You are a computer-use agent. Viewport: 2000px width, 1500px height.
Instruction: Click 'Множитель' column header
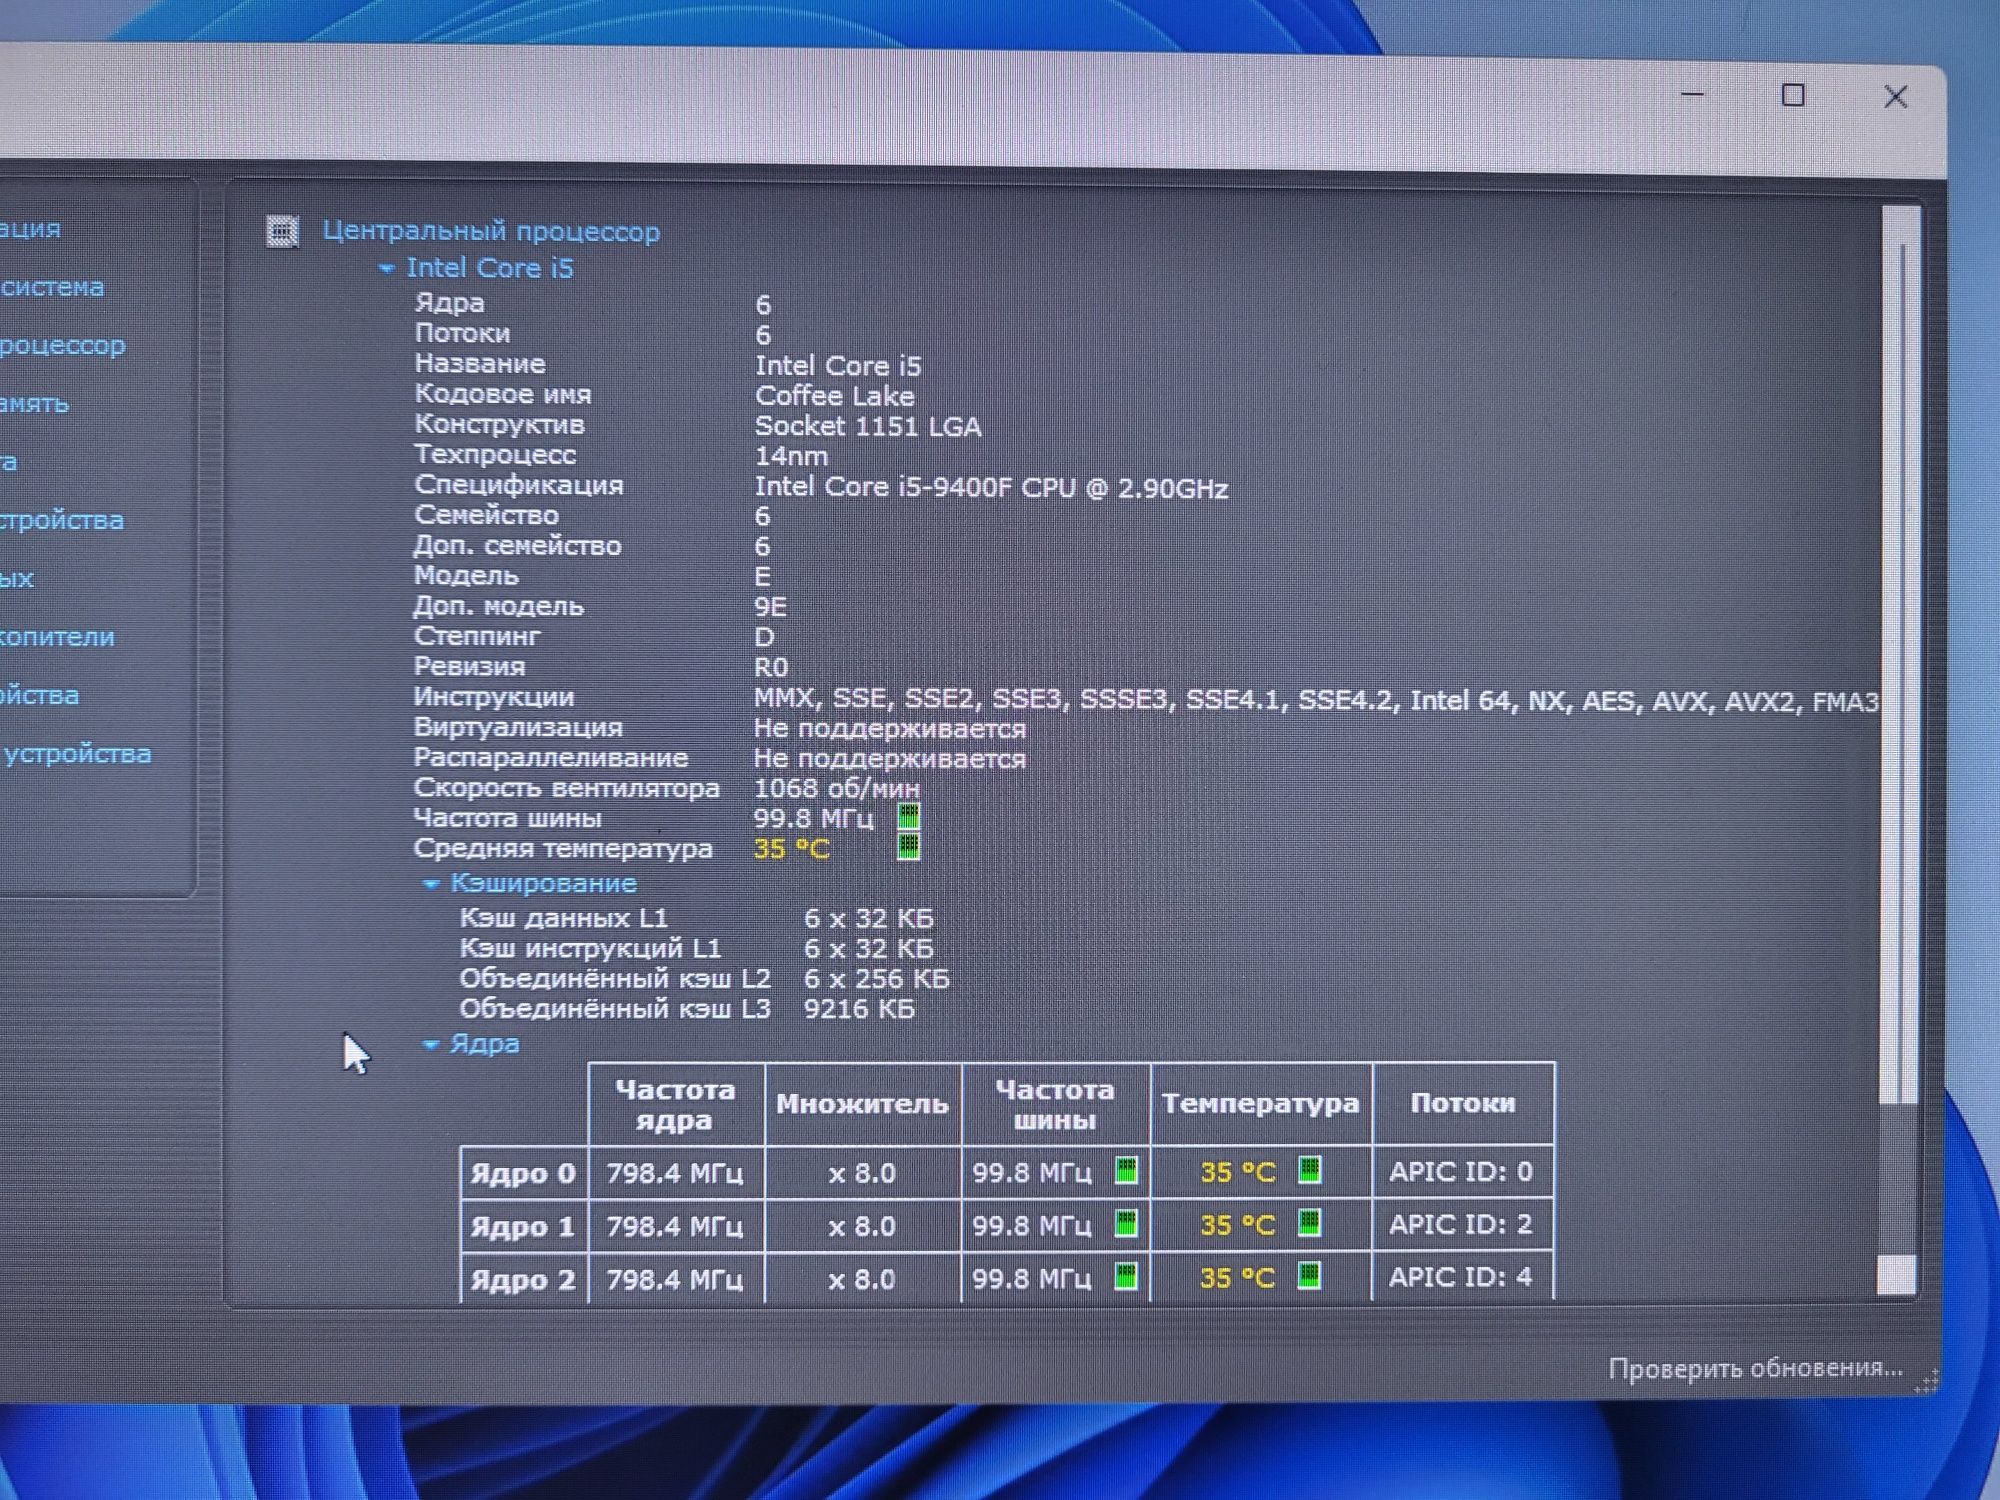pyautogui.click(x=862, y=1104)
